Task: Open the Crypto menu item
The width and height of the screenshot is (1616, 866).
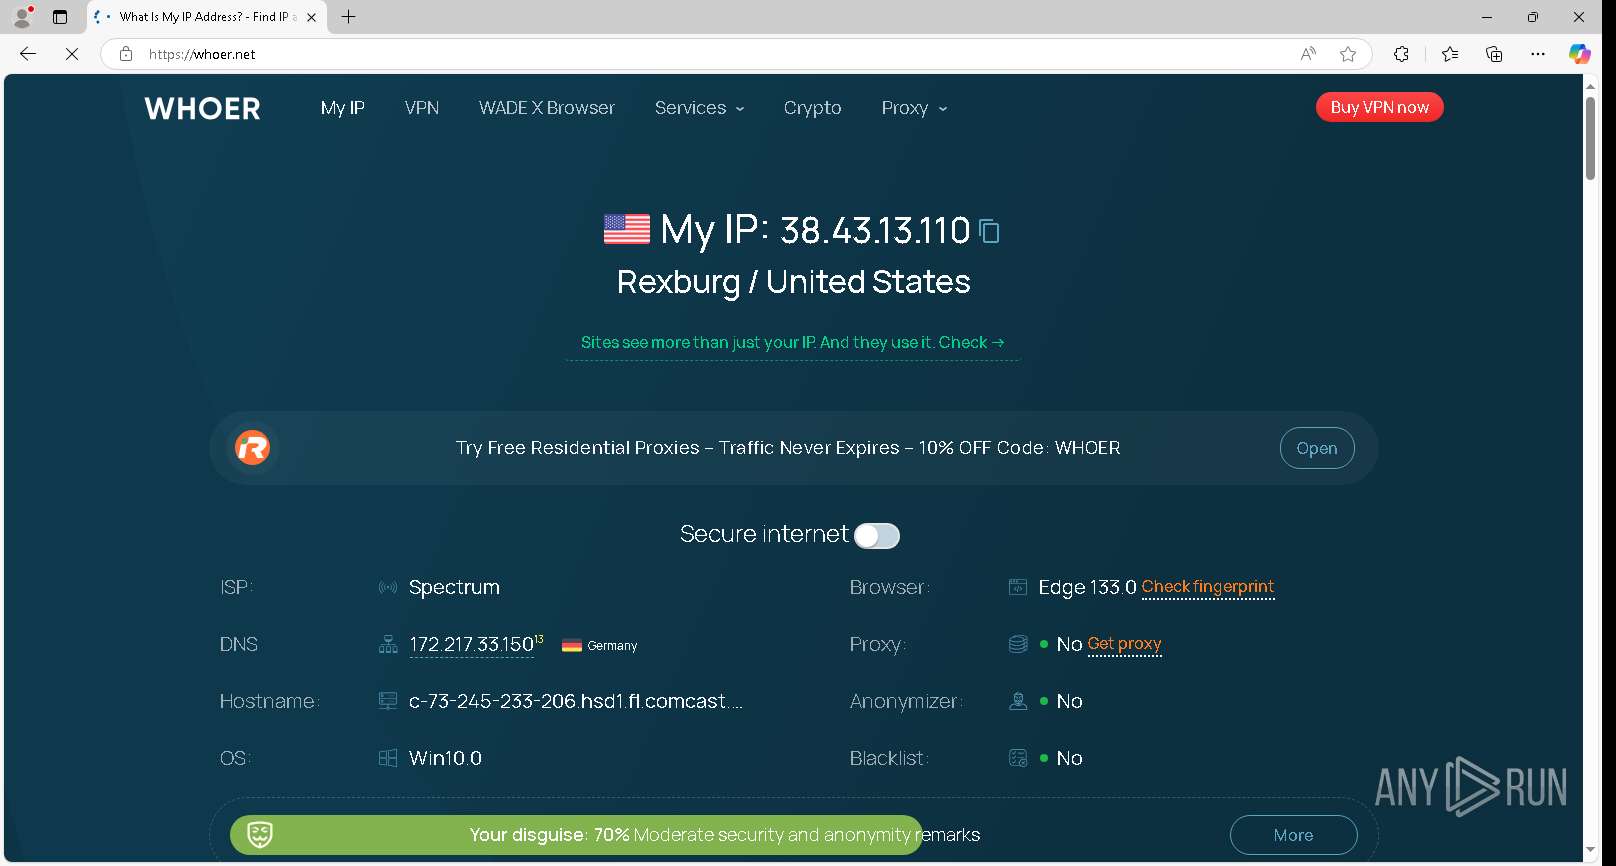Action: point(813,108)
